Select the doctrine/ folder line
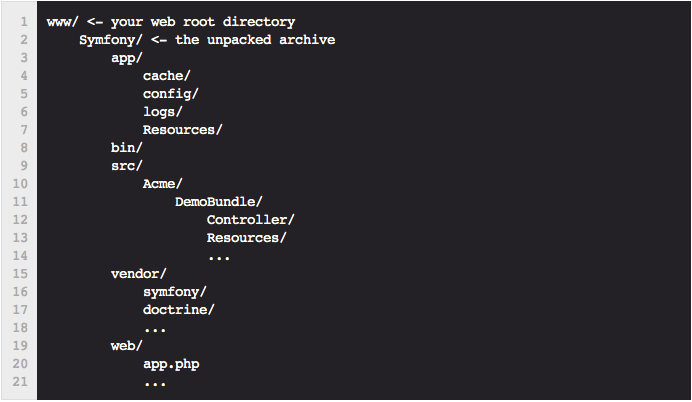 [178, 310]
